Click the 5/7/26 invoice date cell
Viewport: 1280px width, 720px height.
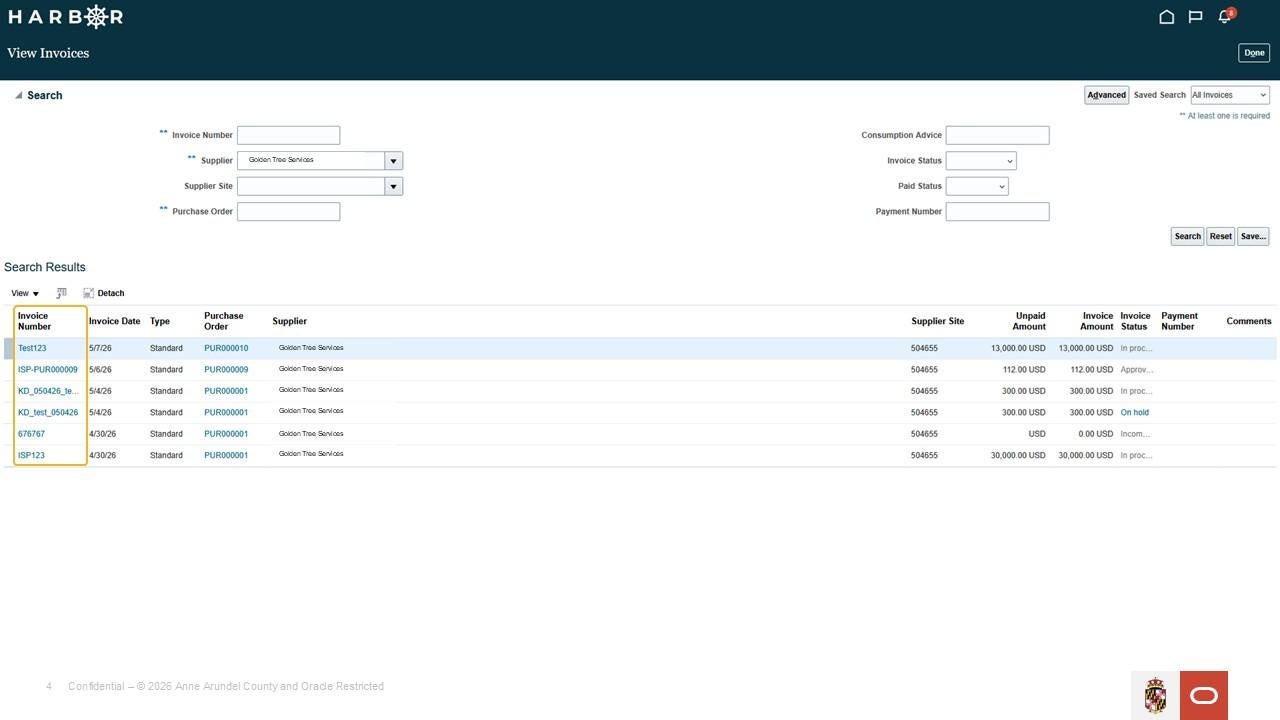100,348
